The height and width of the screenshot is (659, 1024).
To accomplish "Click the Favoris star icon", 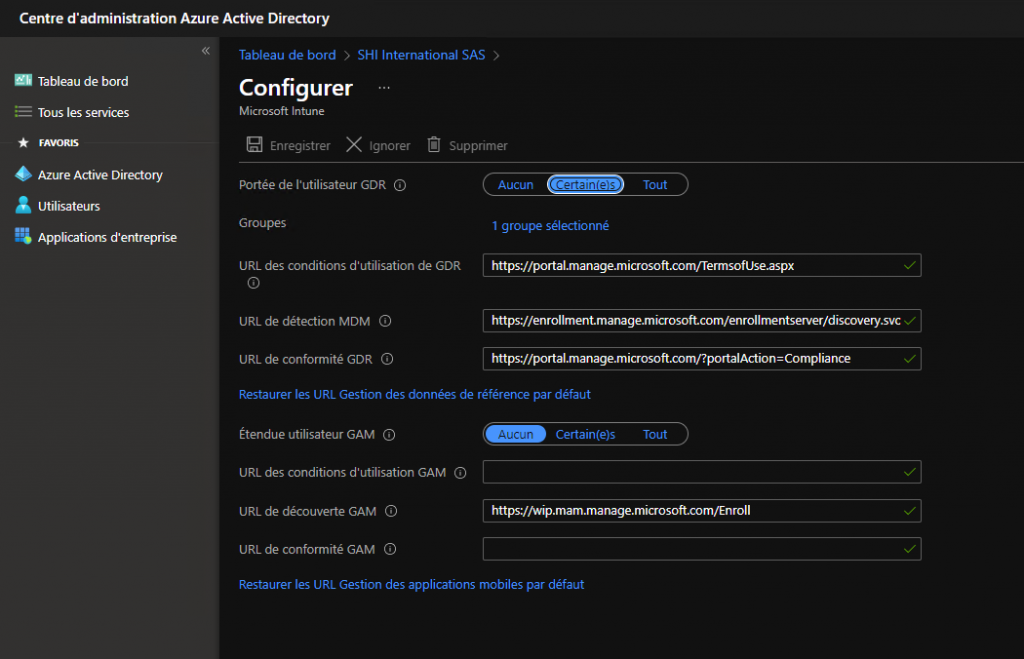I will pos(24,142).
